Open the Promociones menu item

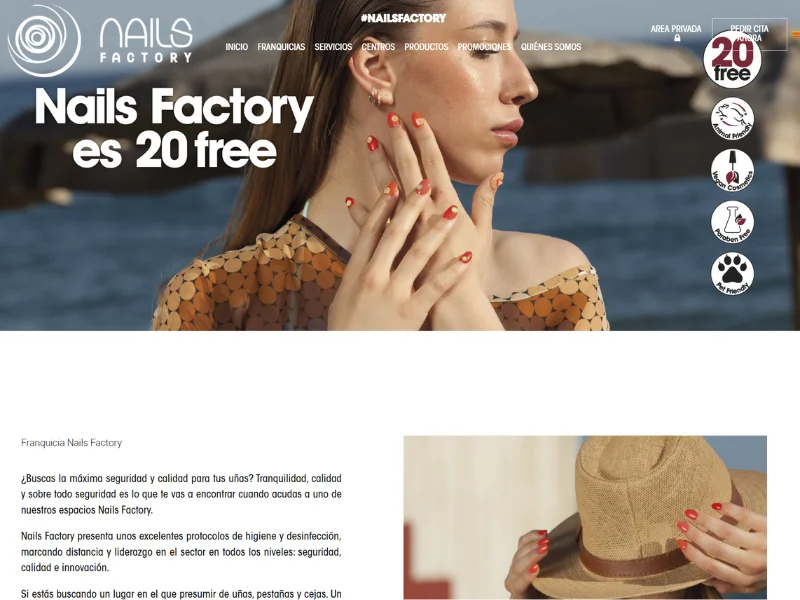pyautogui.click(x=484, y=47)
